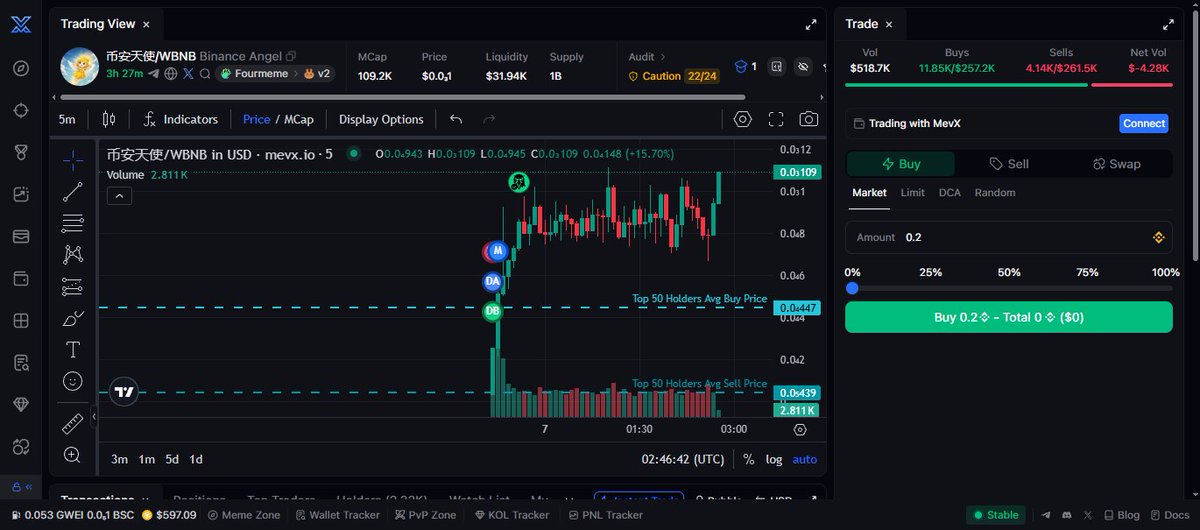This screenshot has width=1200, height=530.
Task: Switch to Limit order type
Action: (912, 192)
